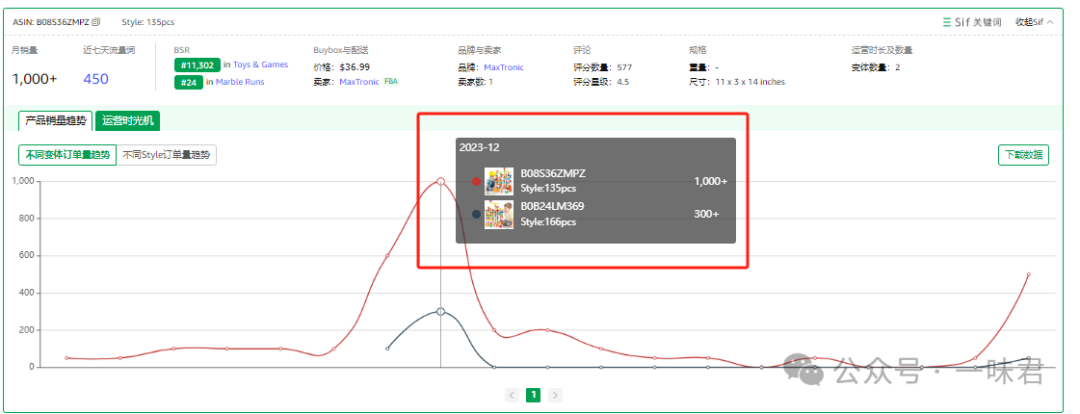The image size is (1080, 414).
Task: Go to the previous page with the left arrow
Action: pos(512,395)
